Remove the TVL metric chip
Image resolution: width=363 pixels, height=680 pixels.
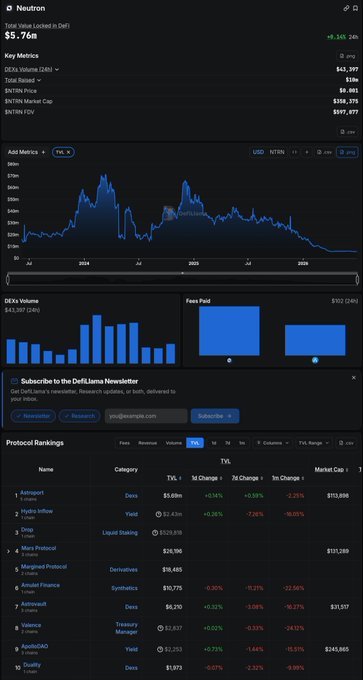click(x=68, y=152)
